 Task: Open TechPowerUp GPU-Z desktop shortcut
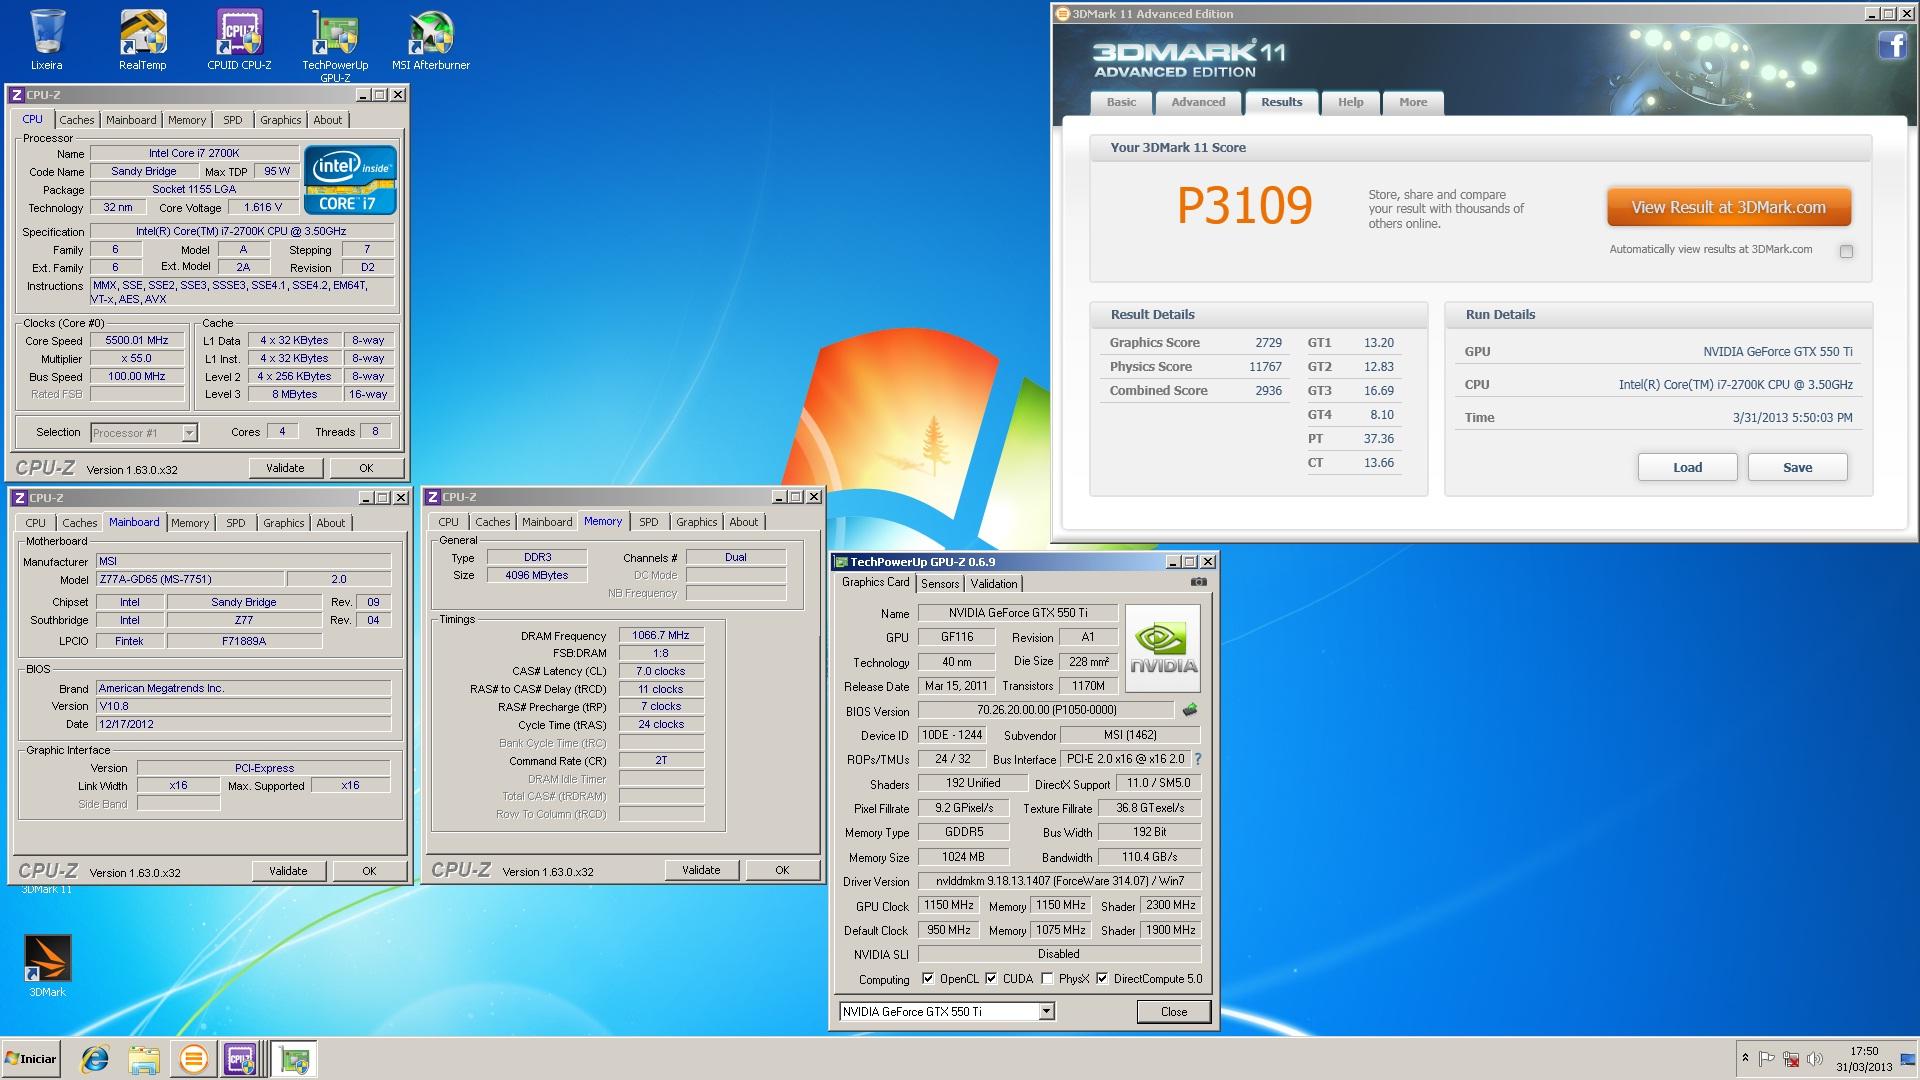coord(335,46)
